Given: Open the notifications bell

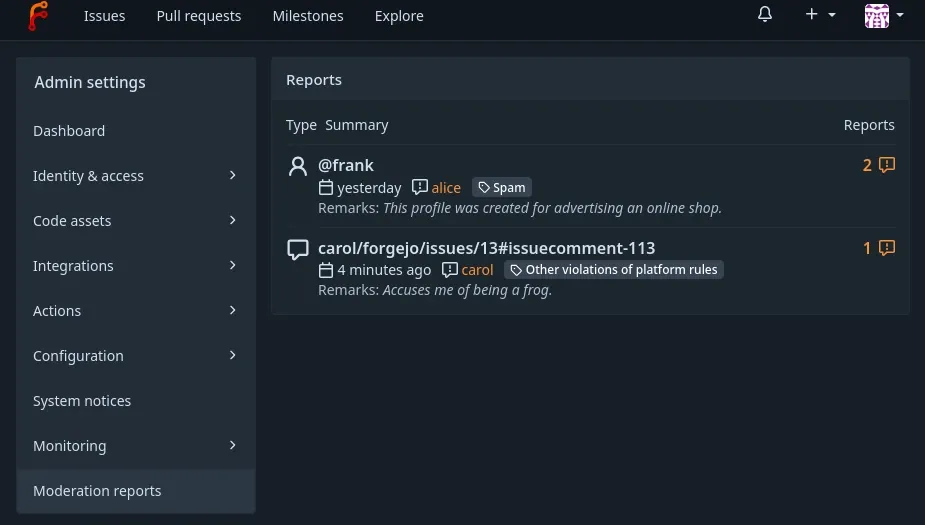Looking at the screenshot, I should 765,15.
